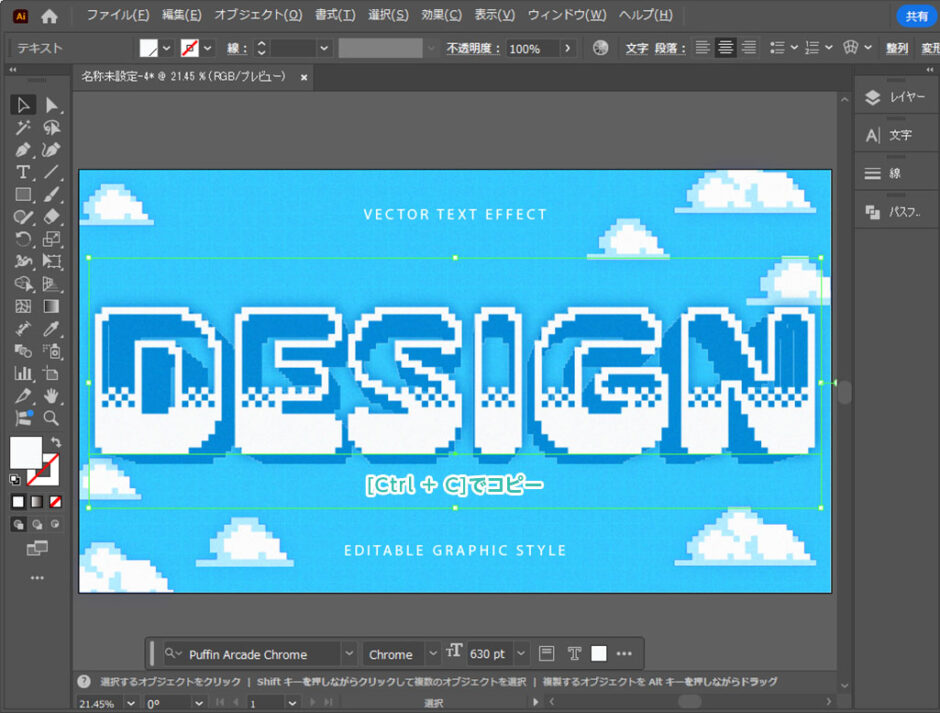This screenshot has width=940, height=713.
Task: Select the Direct Selection tool
Action: tap(52, 105)
